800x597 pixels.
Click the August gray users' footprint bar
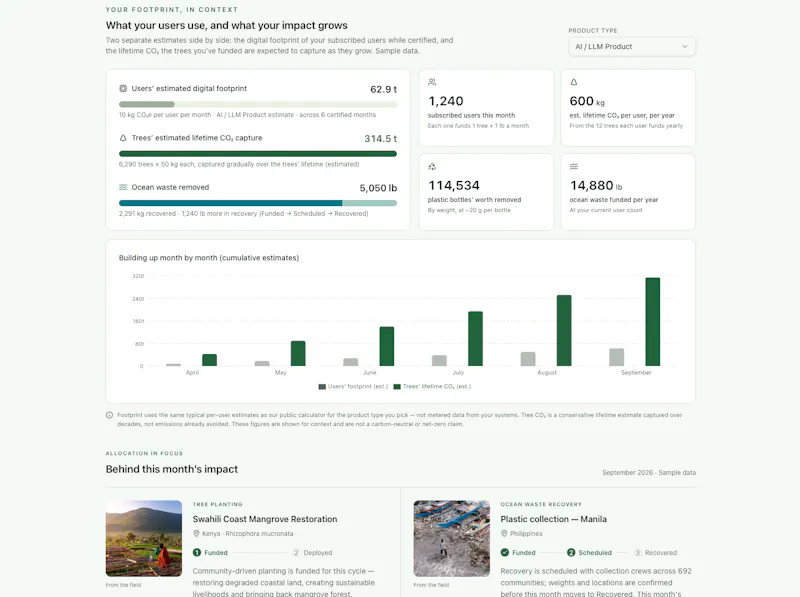(528, 359)
